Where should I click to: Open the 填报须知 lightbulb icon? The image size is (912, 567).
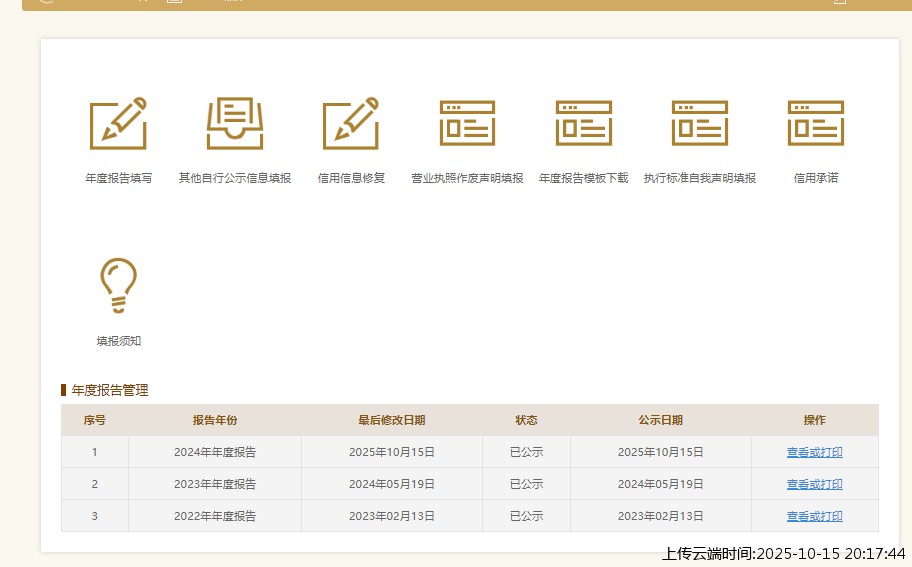[x=118, y=287]
